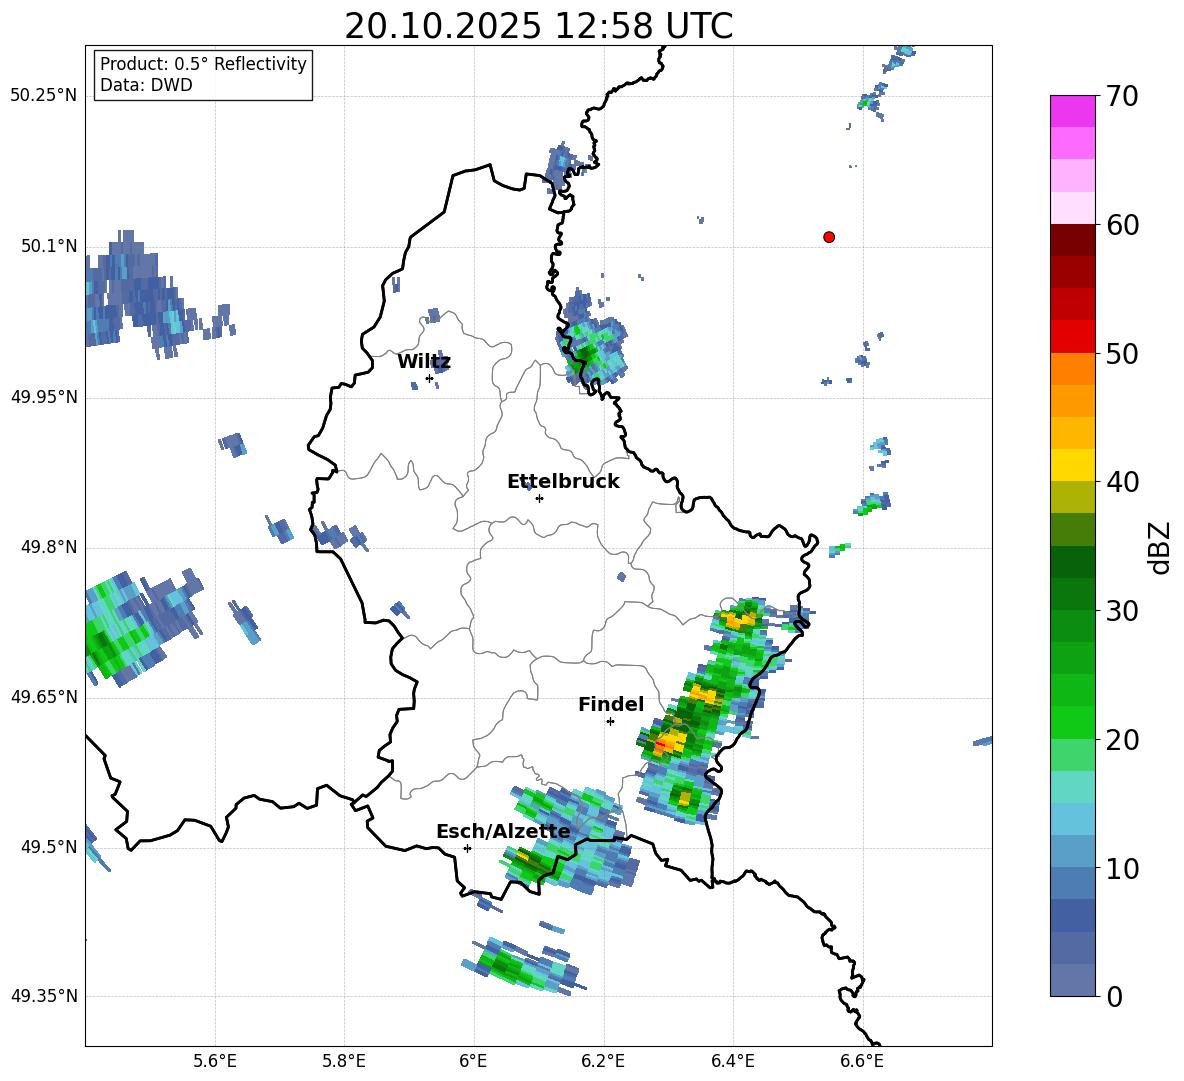This screenshot has height=1081, width=1184.
Task: Click the 49.35°N latitude label
Action: tap(44, 996)
